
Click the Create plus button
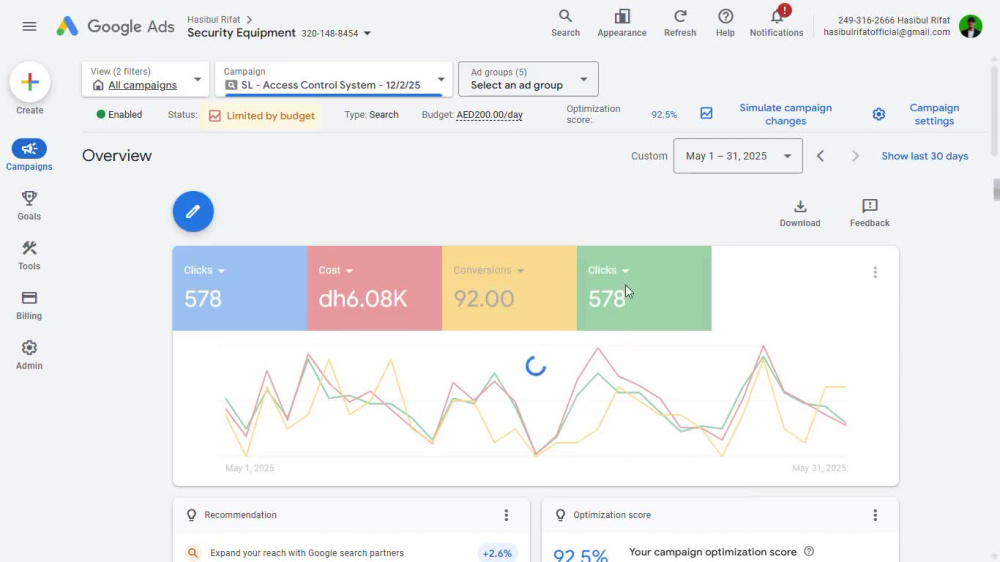tap(29, 82)
